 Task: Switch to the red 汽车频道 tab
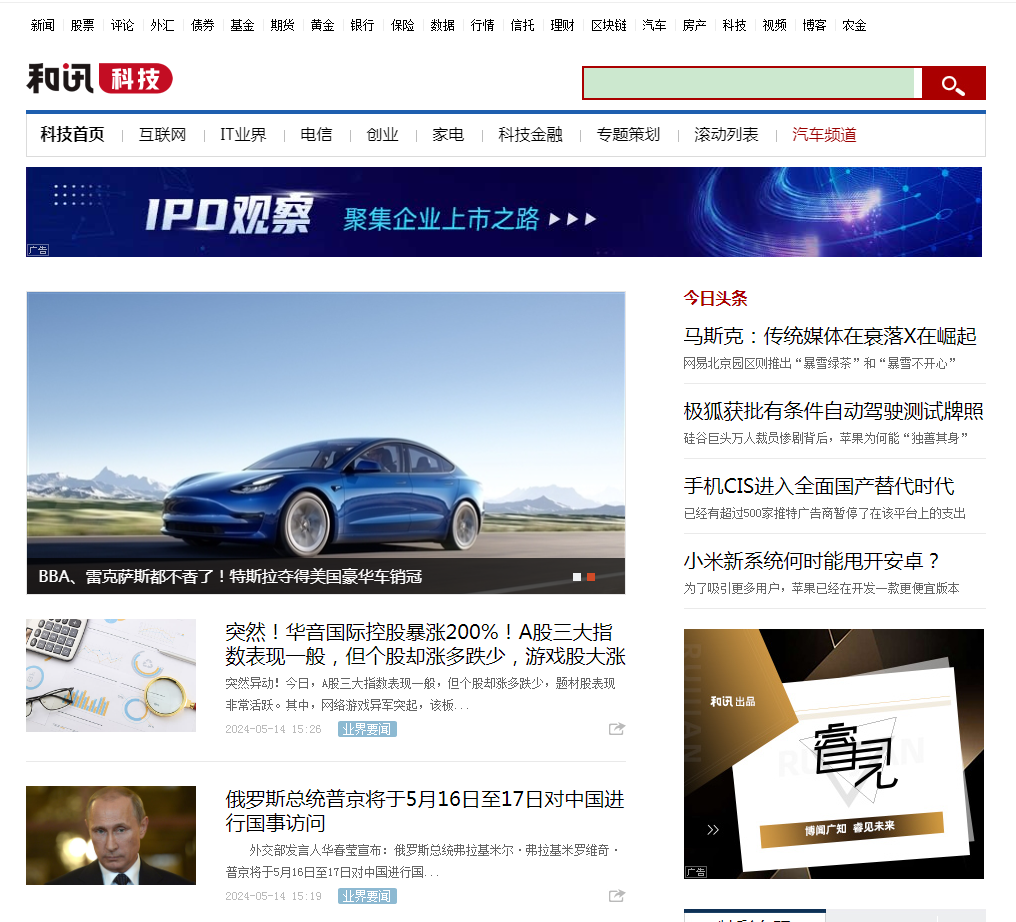pos(824,135)
